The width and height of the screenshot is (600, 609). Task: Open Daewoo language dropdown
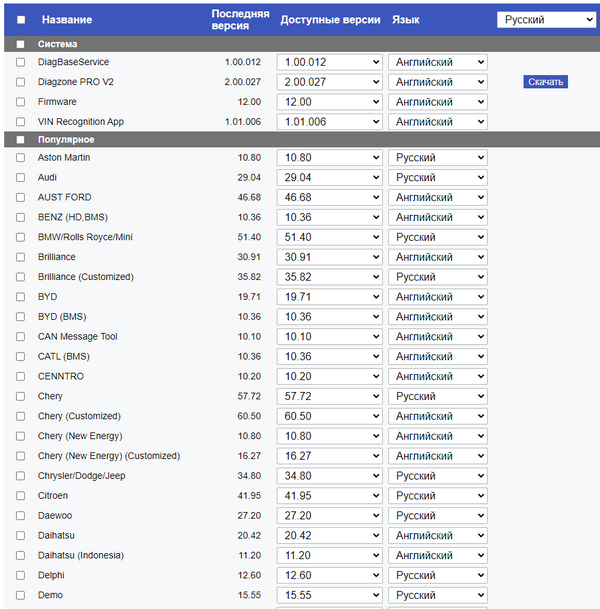pos(438,515)
